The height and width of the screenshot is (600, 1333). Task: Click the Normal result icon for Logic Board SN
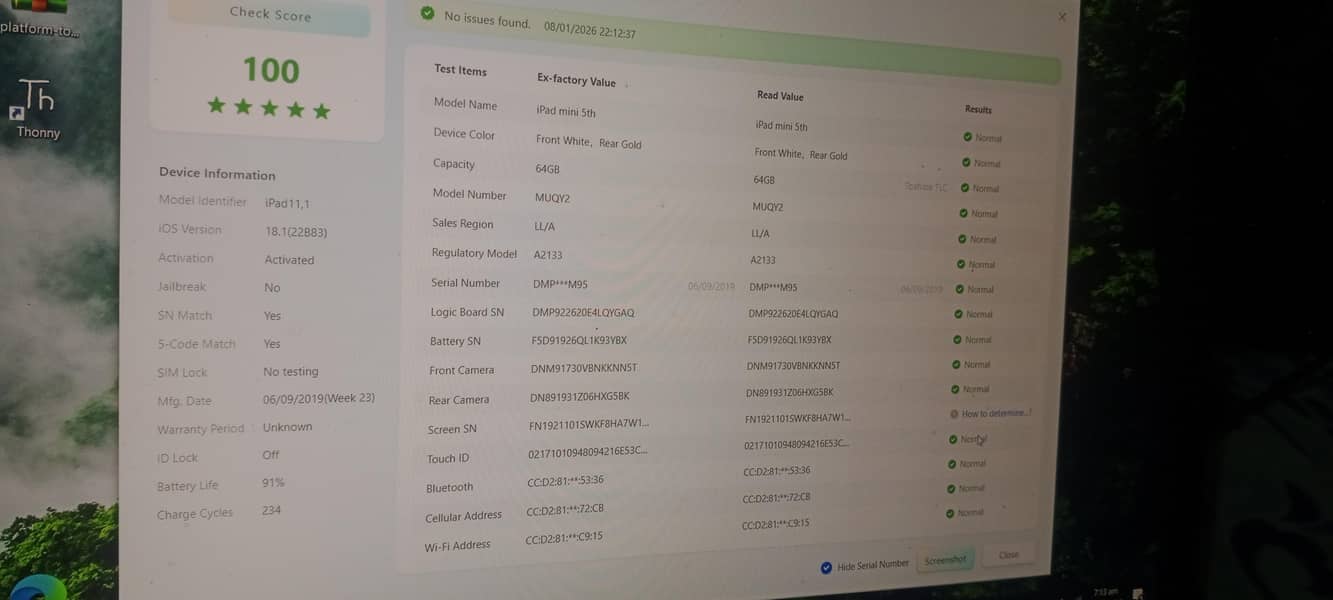coord(958,314)
